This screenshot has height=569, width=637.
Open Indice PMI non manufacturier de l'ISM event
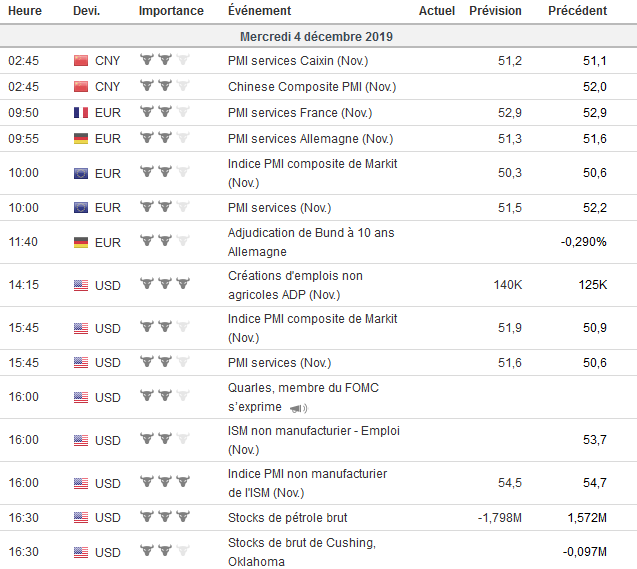point(308,483)
